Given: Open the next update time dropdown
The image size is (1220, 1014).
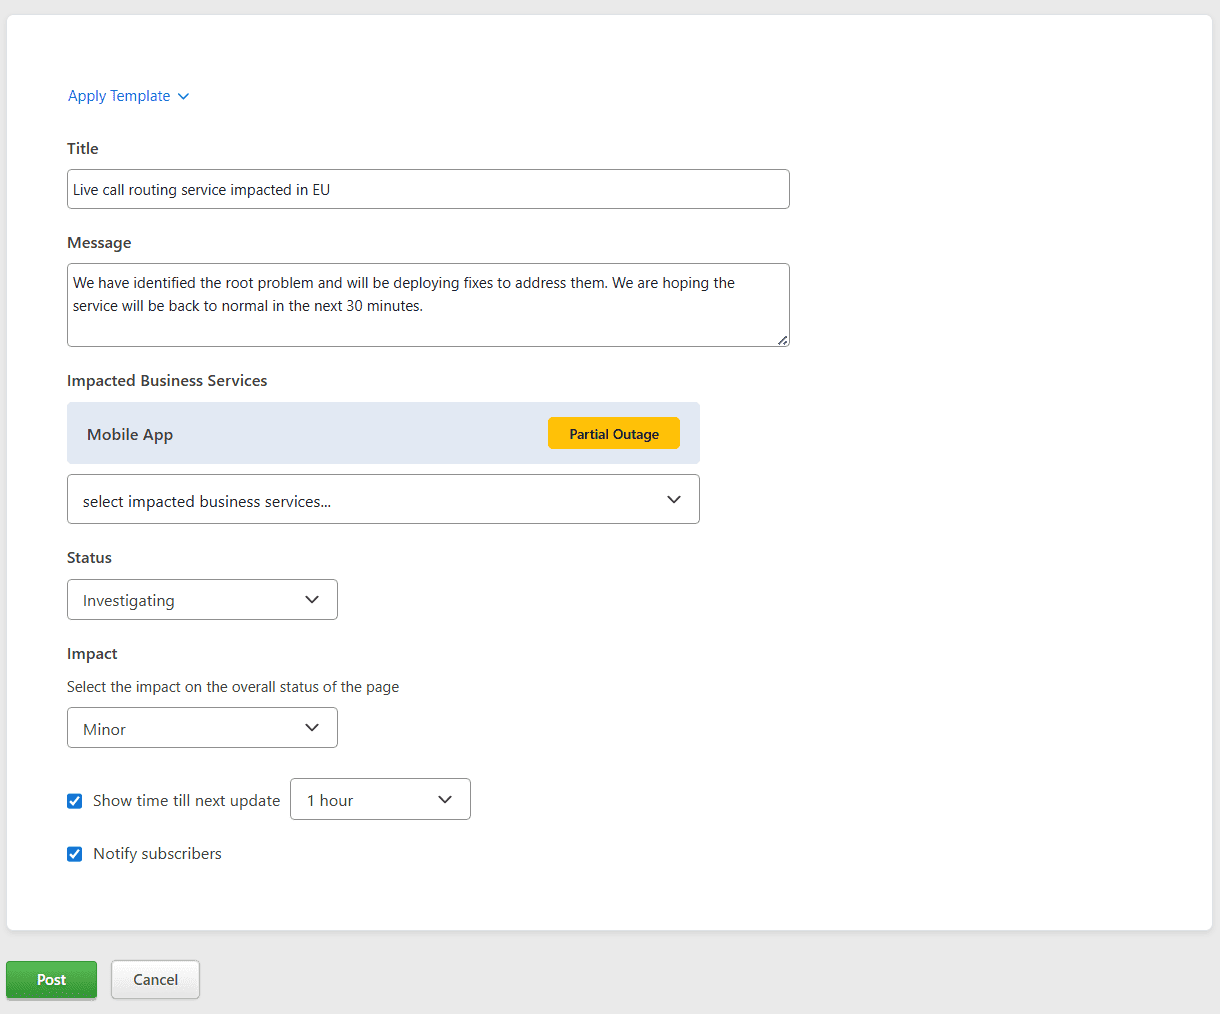Looking at the screenshot, I should coord(380,800).
